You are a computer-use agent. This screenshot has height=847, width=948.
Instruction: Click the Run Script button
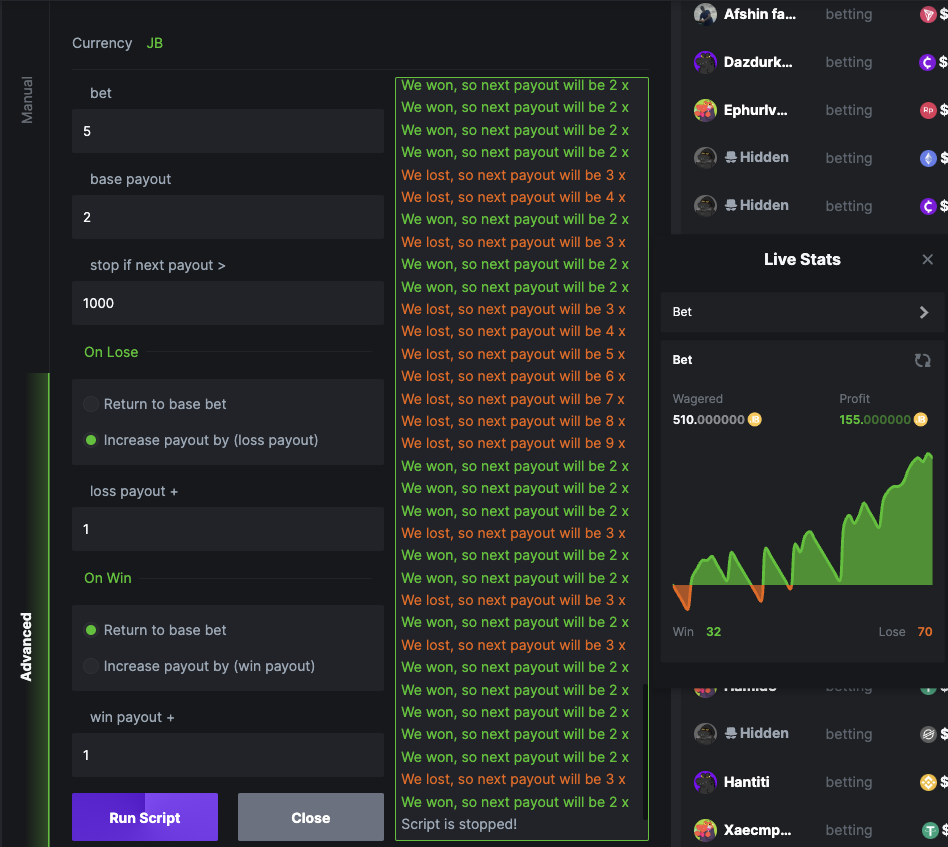(x=145, y=817)
